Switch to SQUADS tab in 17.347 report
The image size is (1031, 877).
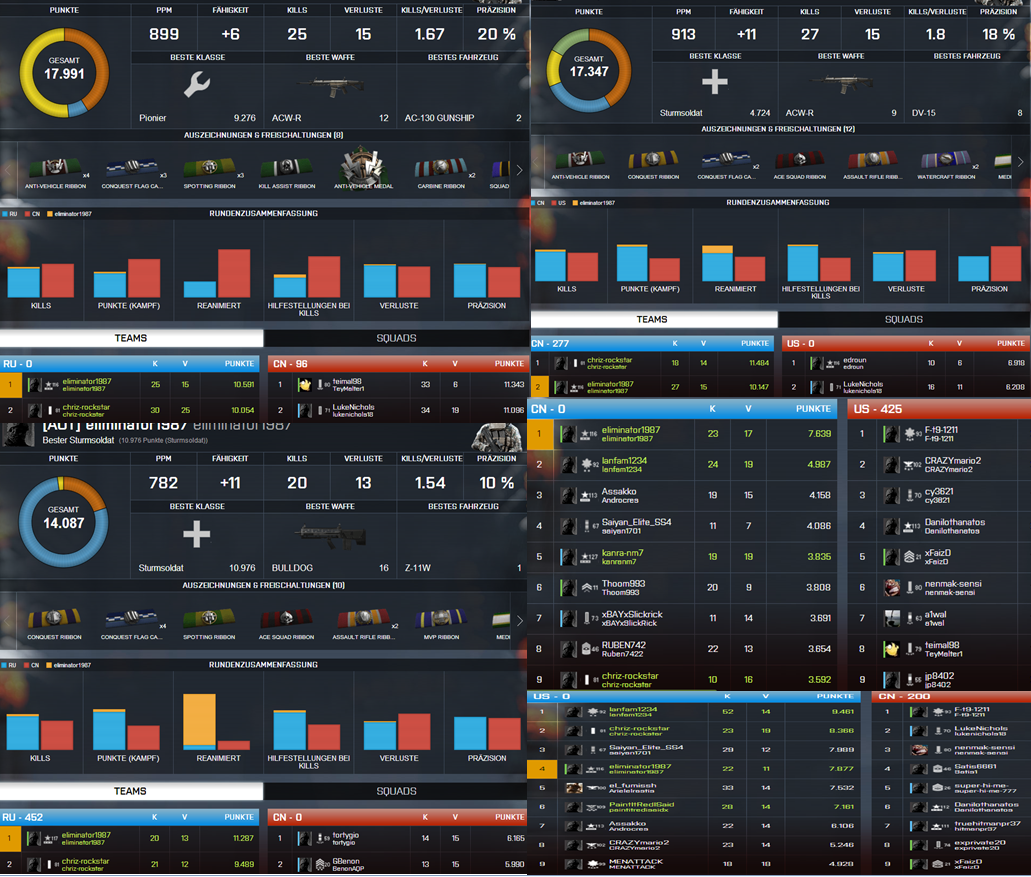tap(904, 320)
